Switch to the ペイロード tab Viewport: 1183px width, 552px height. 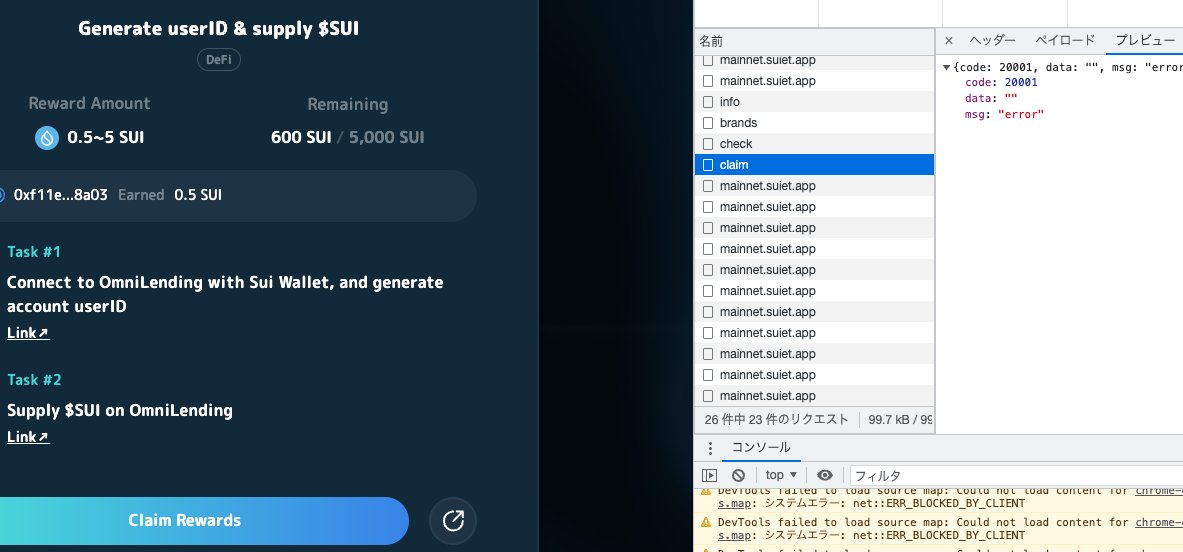[1065, 41]
